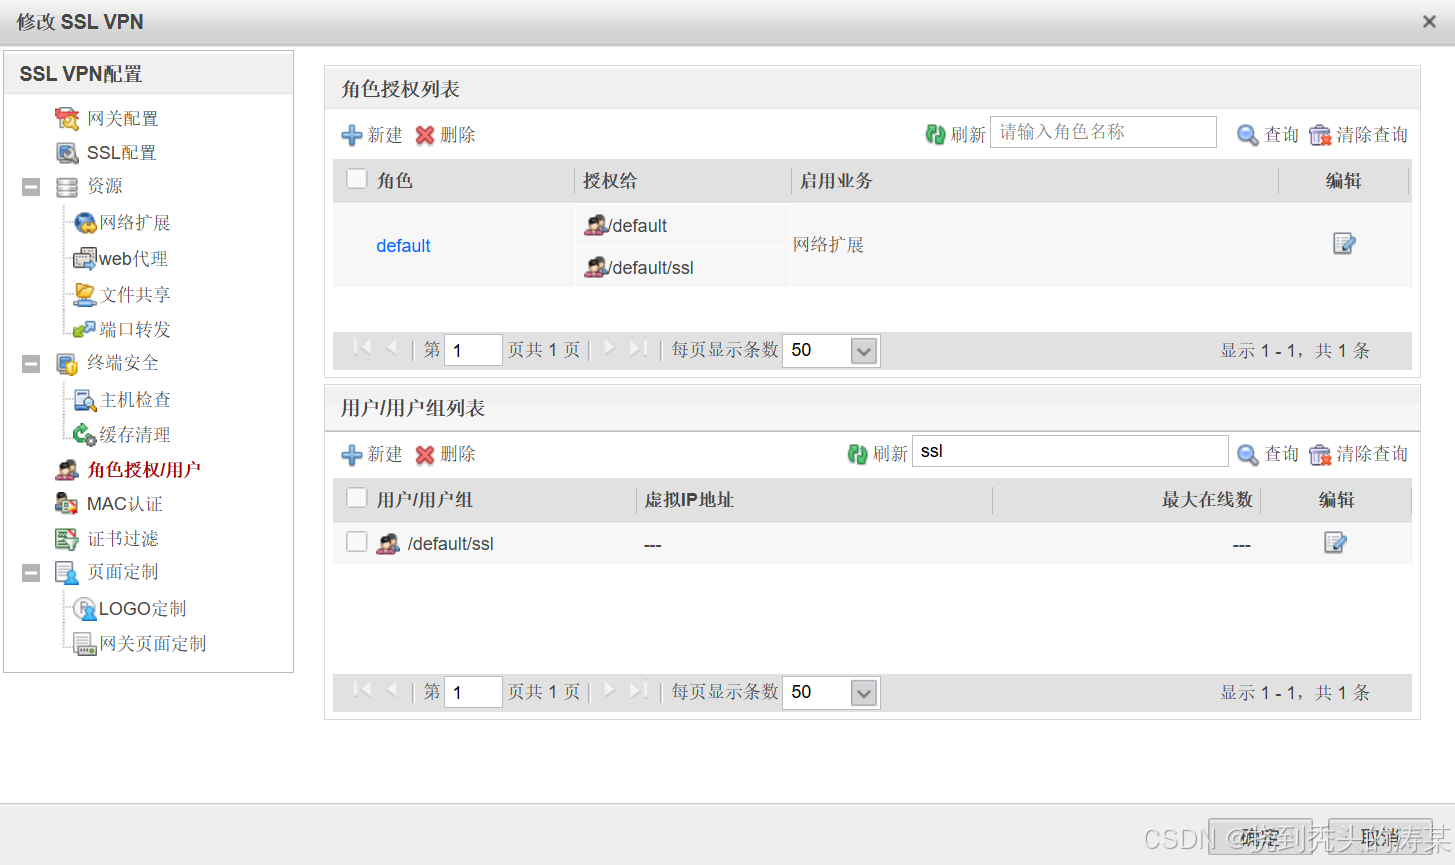
Task: Collapse the 页面定制 tree node
Action: point(31,573)
